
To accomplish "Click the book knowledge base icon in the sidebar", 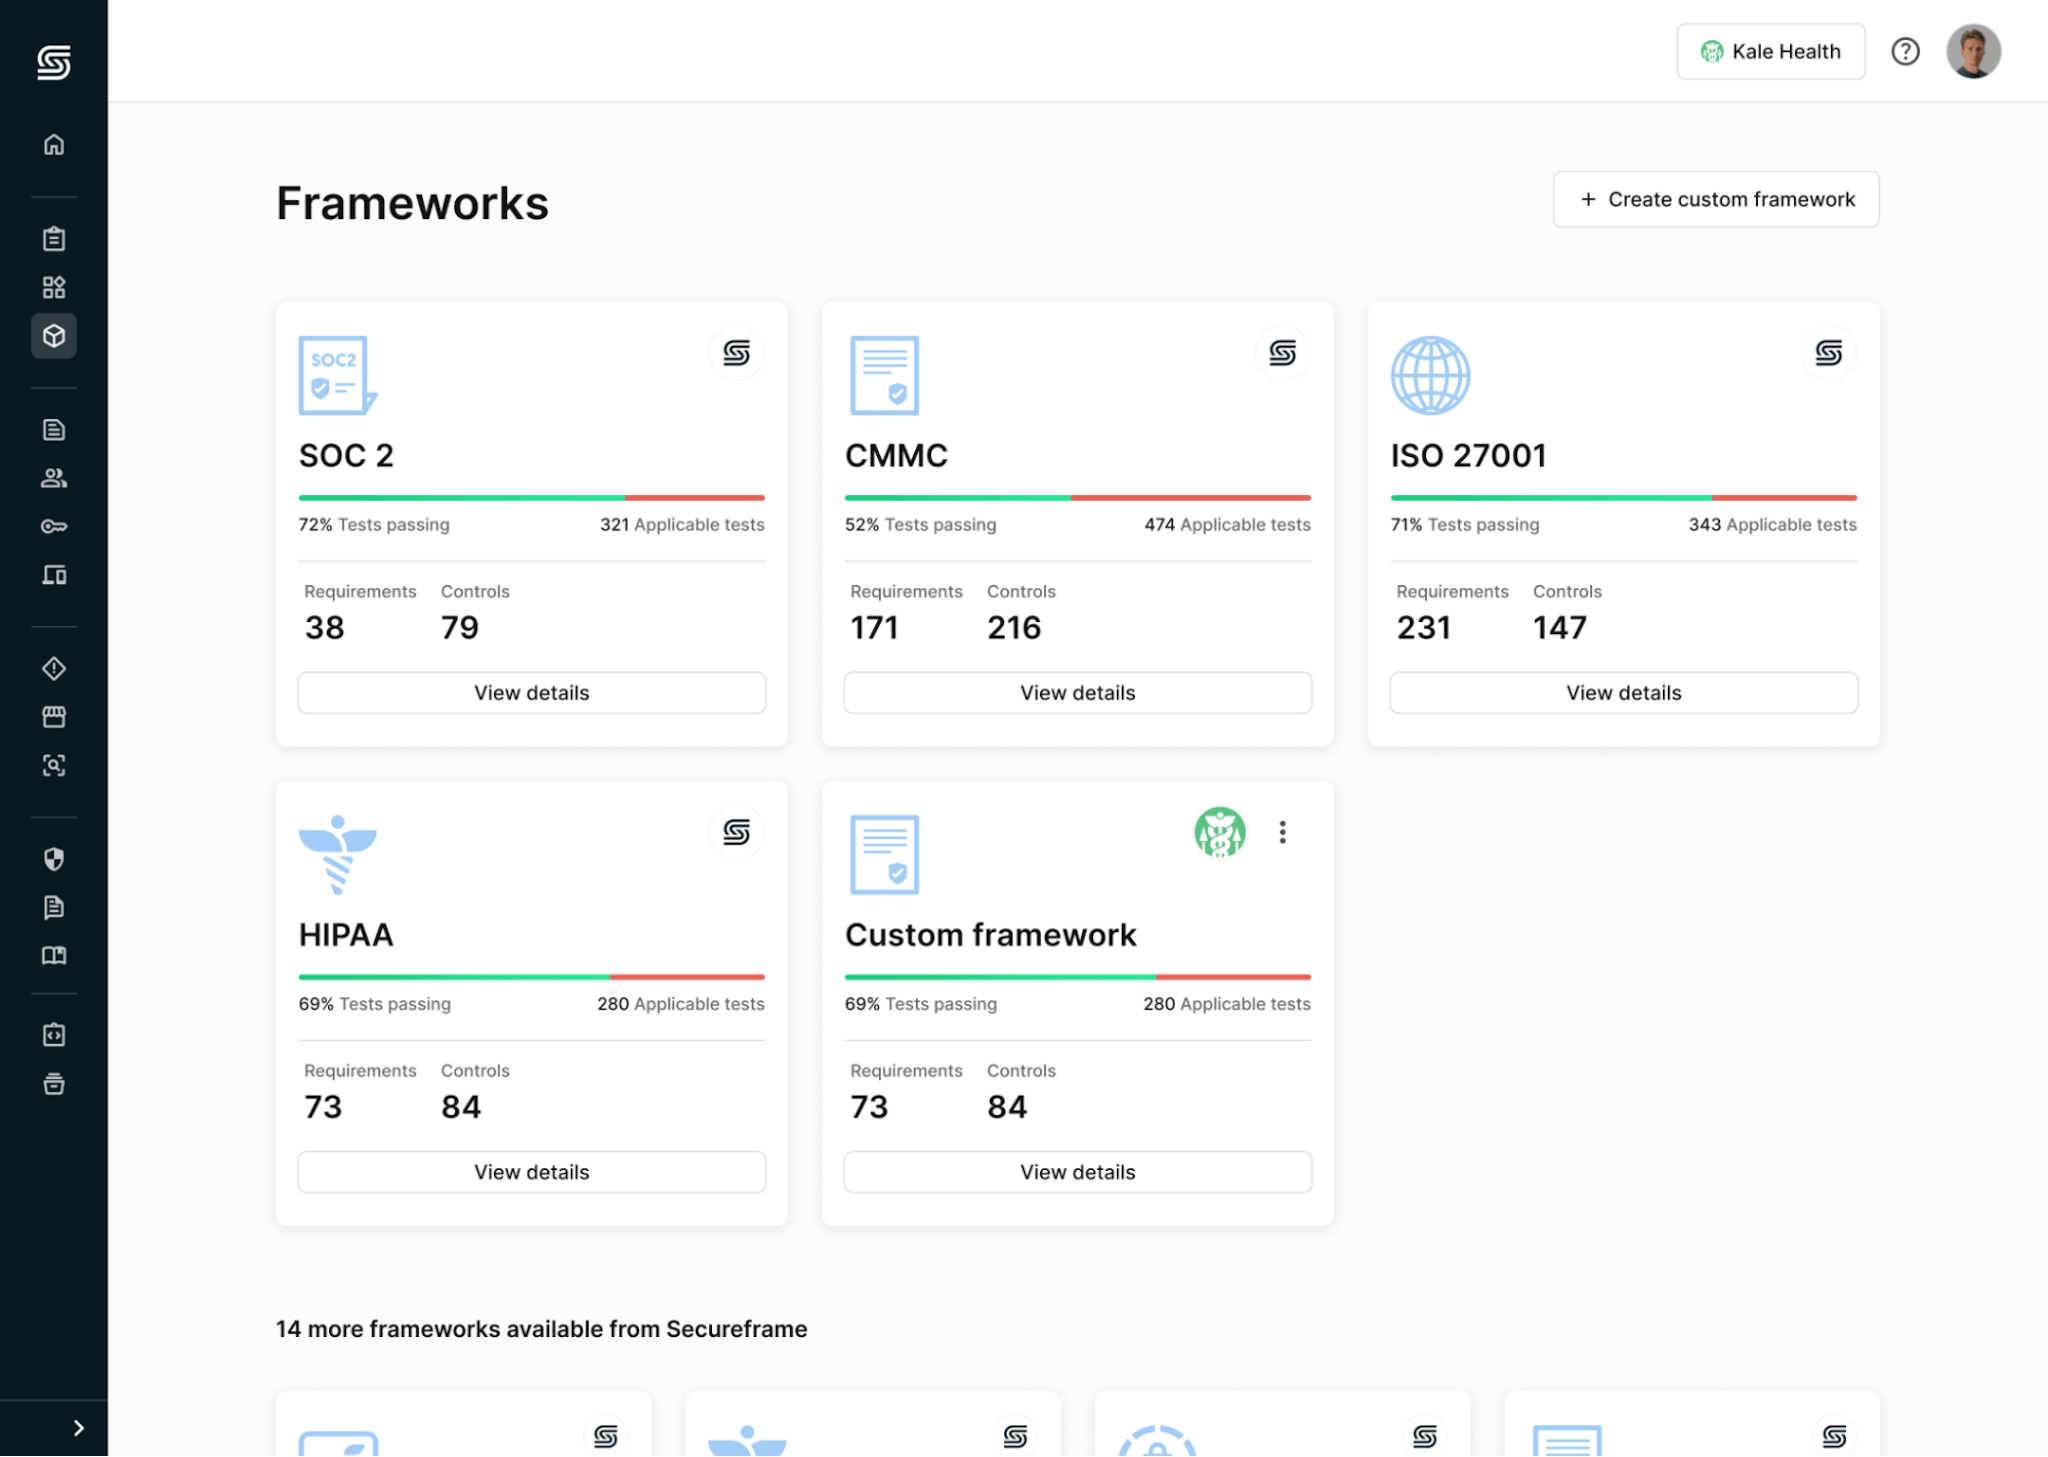I will 54,956.
